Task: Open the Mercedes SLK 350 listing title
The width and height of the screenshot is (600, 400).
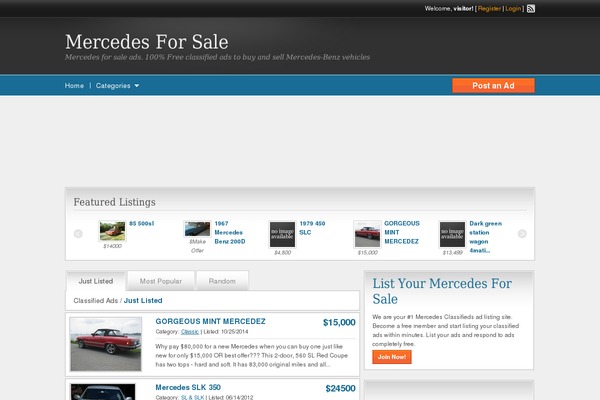Action: coord(188,387)
